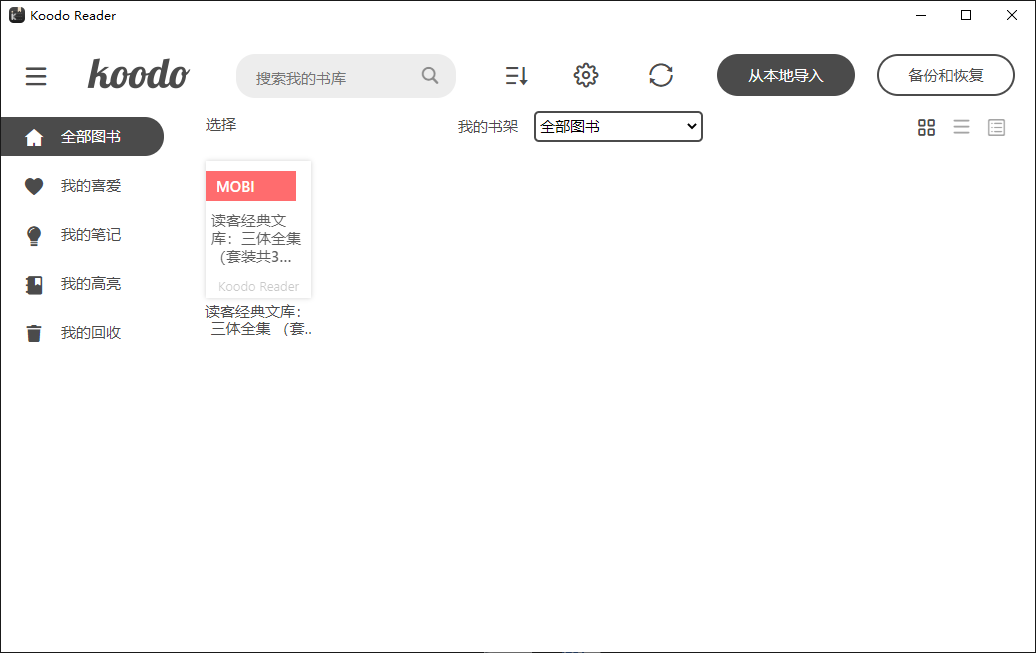Open the book sorting options
The height and width of the screenshot is (653, 1036).
coord(516,75)
